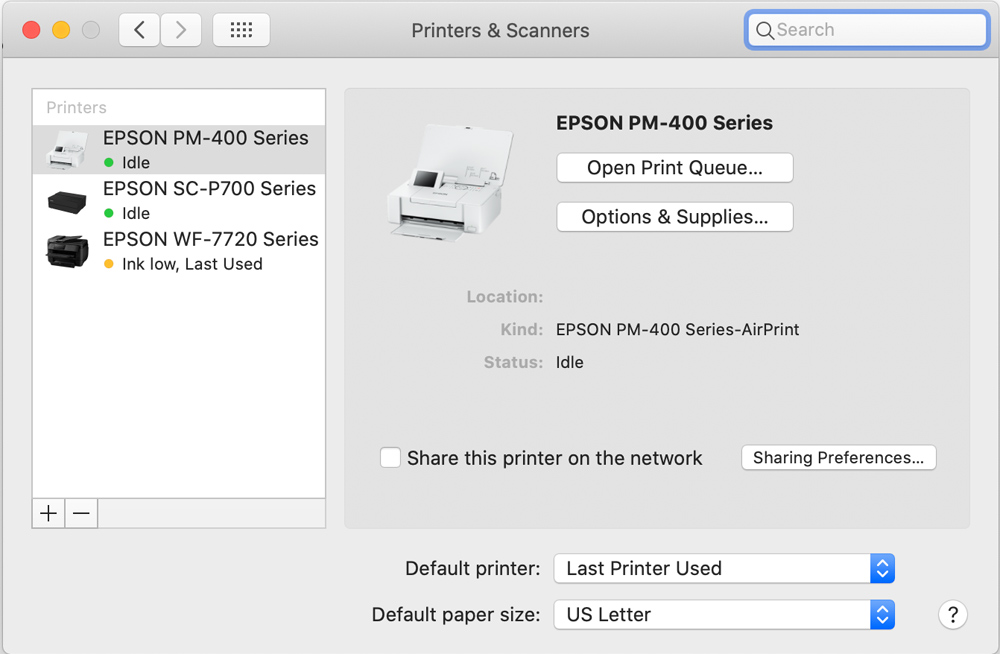Click the forward navigation arrow
Viewport: 1000px width, 654px height.
pyautogui.click(x=181, y=30)
